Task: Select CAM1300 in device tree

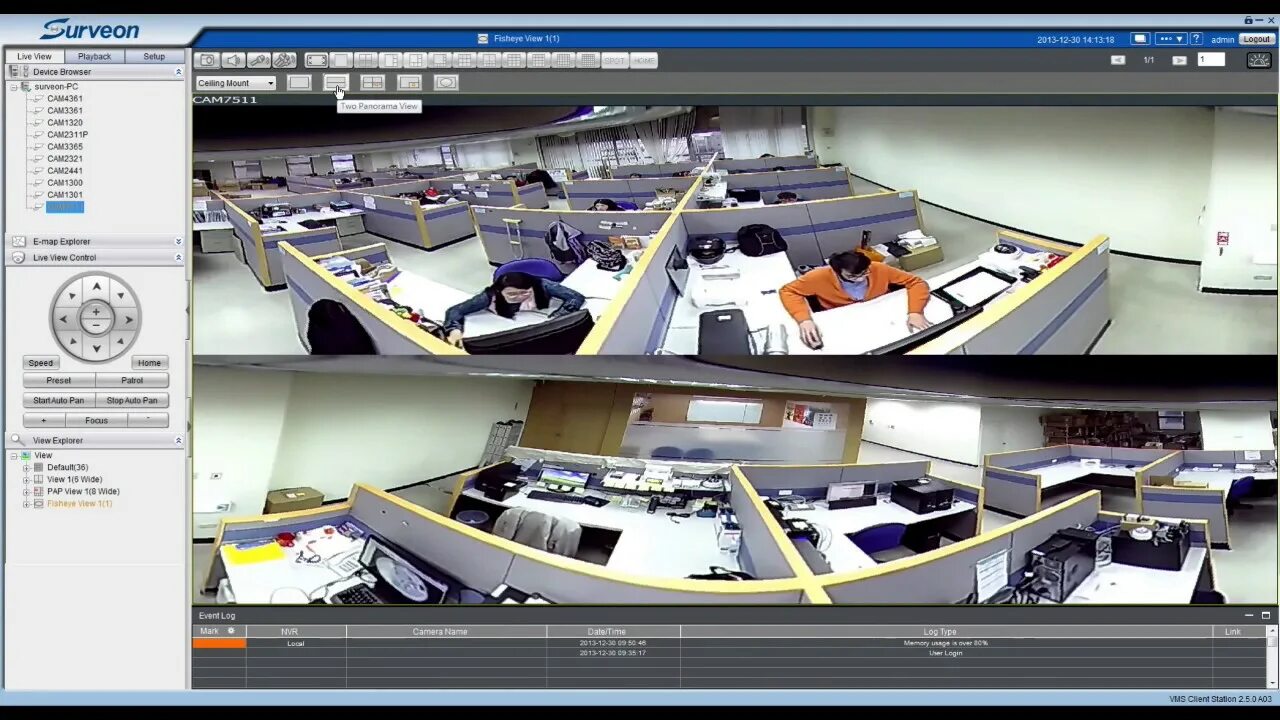Action: (x=65, y=183)
